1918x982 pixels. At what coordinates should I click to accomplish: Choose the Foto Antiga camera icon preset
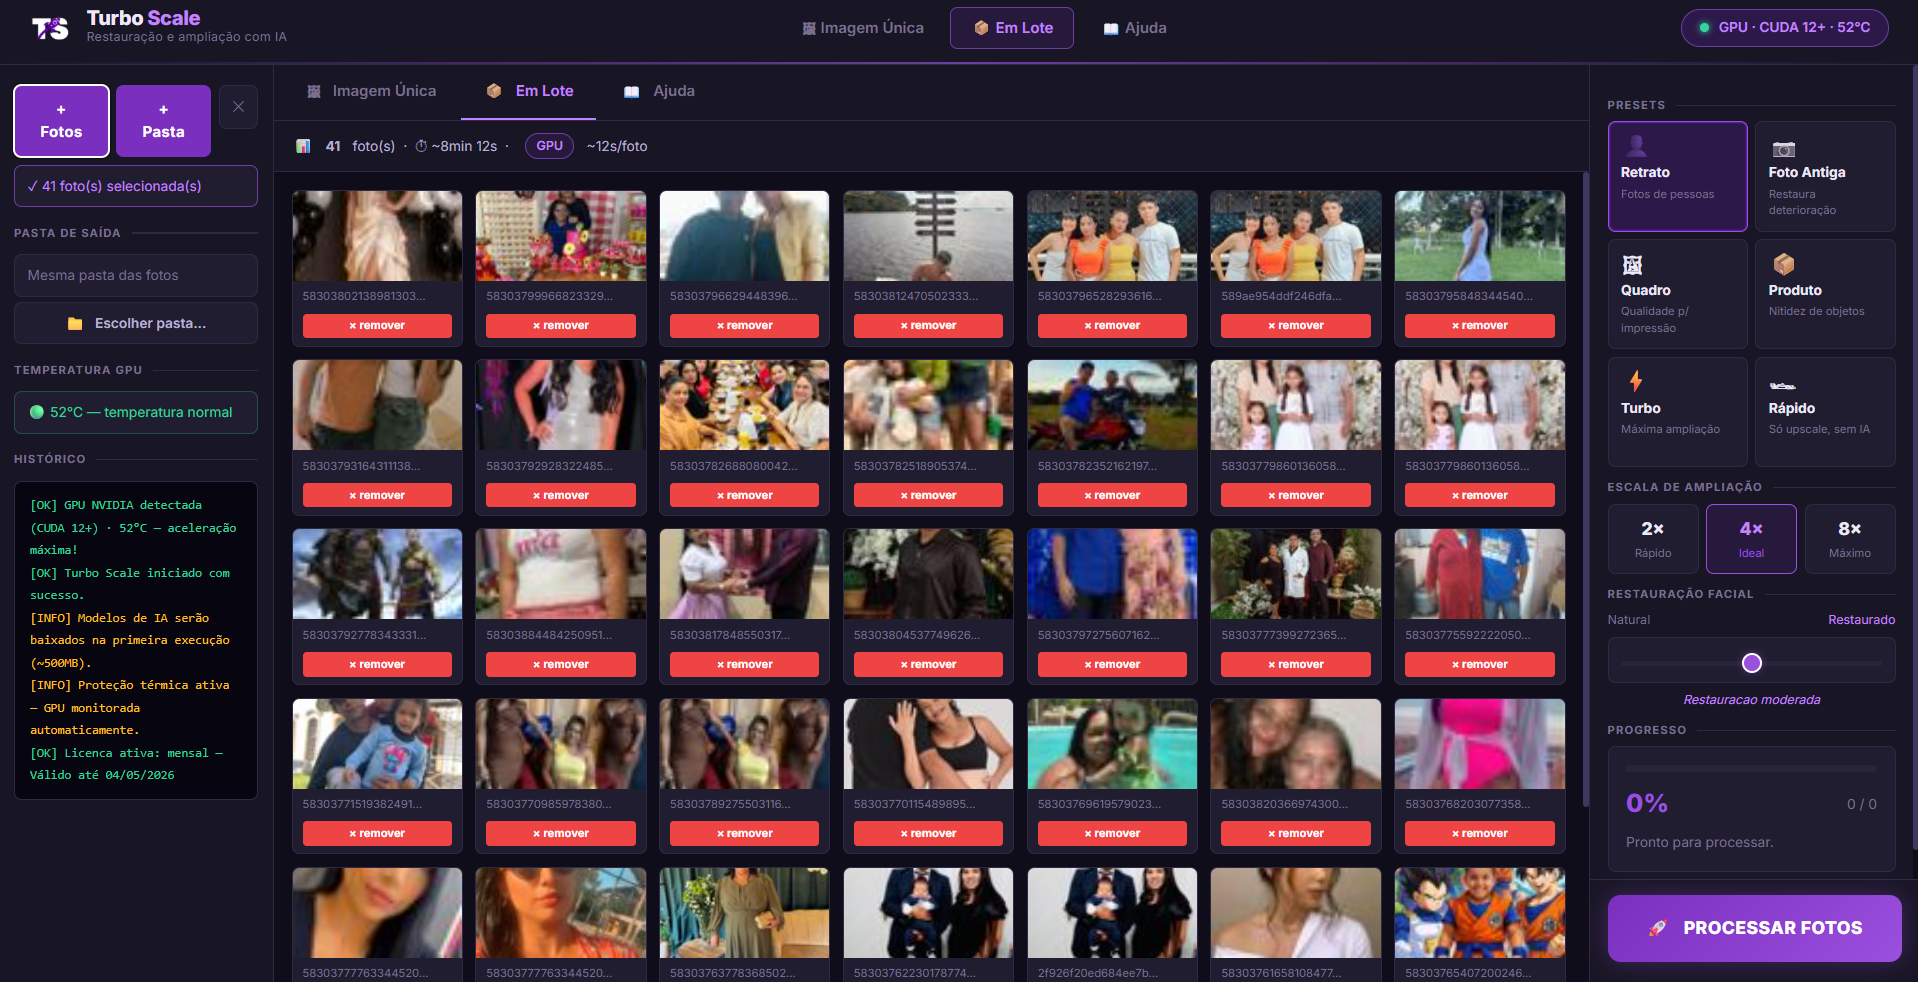(x=1783, y=149)
